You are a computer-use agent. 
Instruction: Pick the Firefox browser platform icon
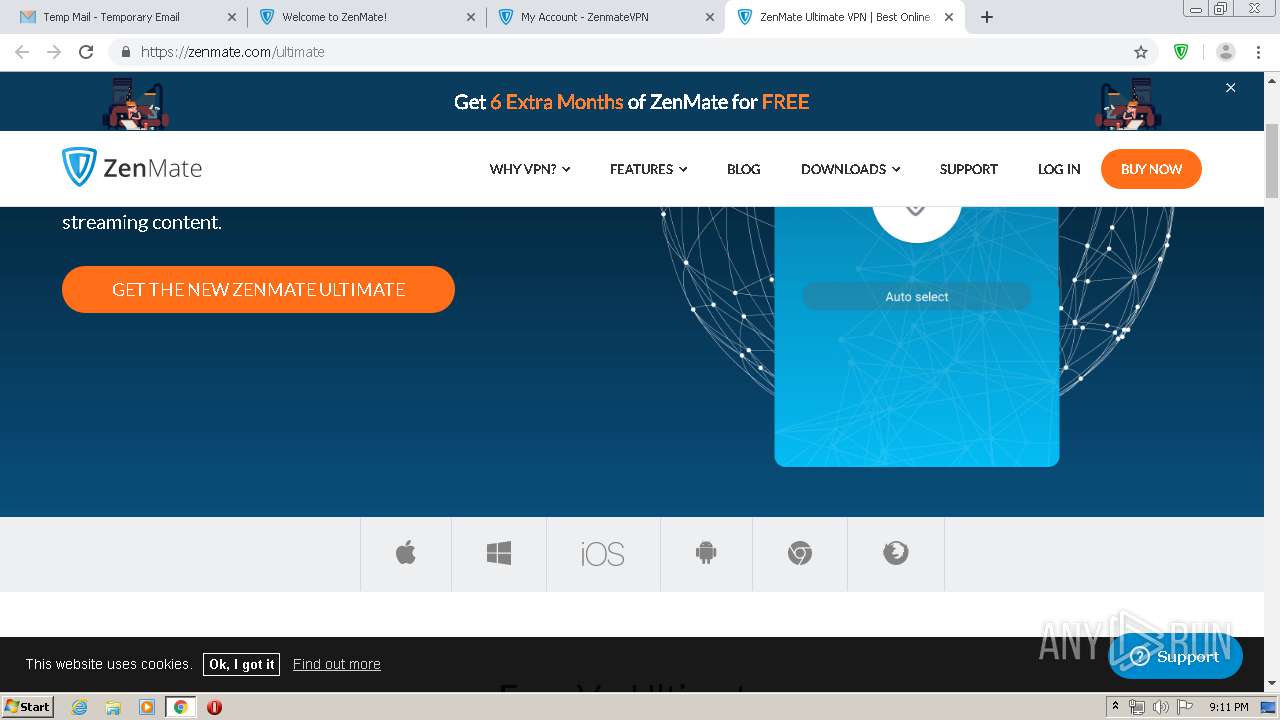click(x=896, y=553)
